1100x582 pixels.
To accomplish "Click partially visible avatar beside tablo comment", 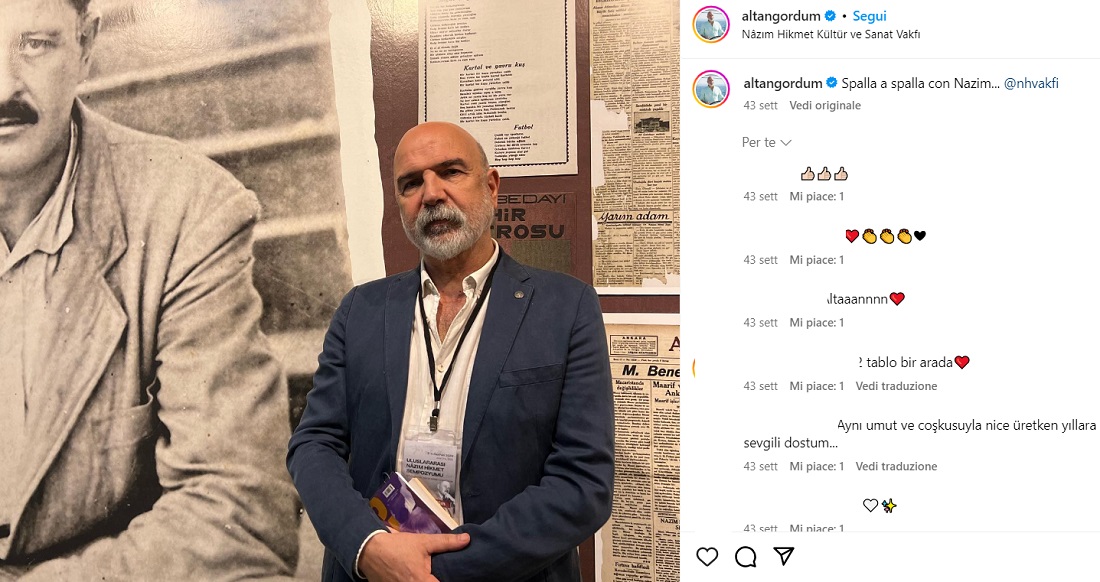I will coord(695,367).
